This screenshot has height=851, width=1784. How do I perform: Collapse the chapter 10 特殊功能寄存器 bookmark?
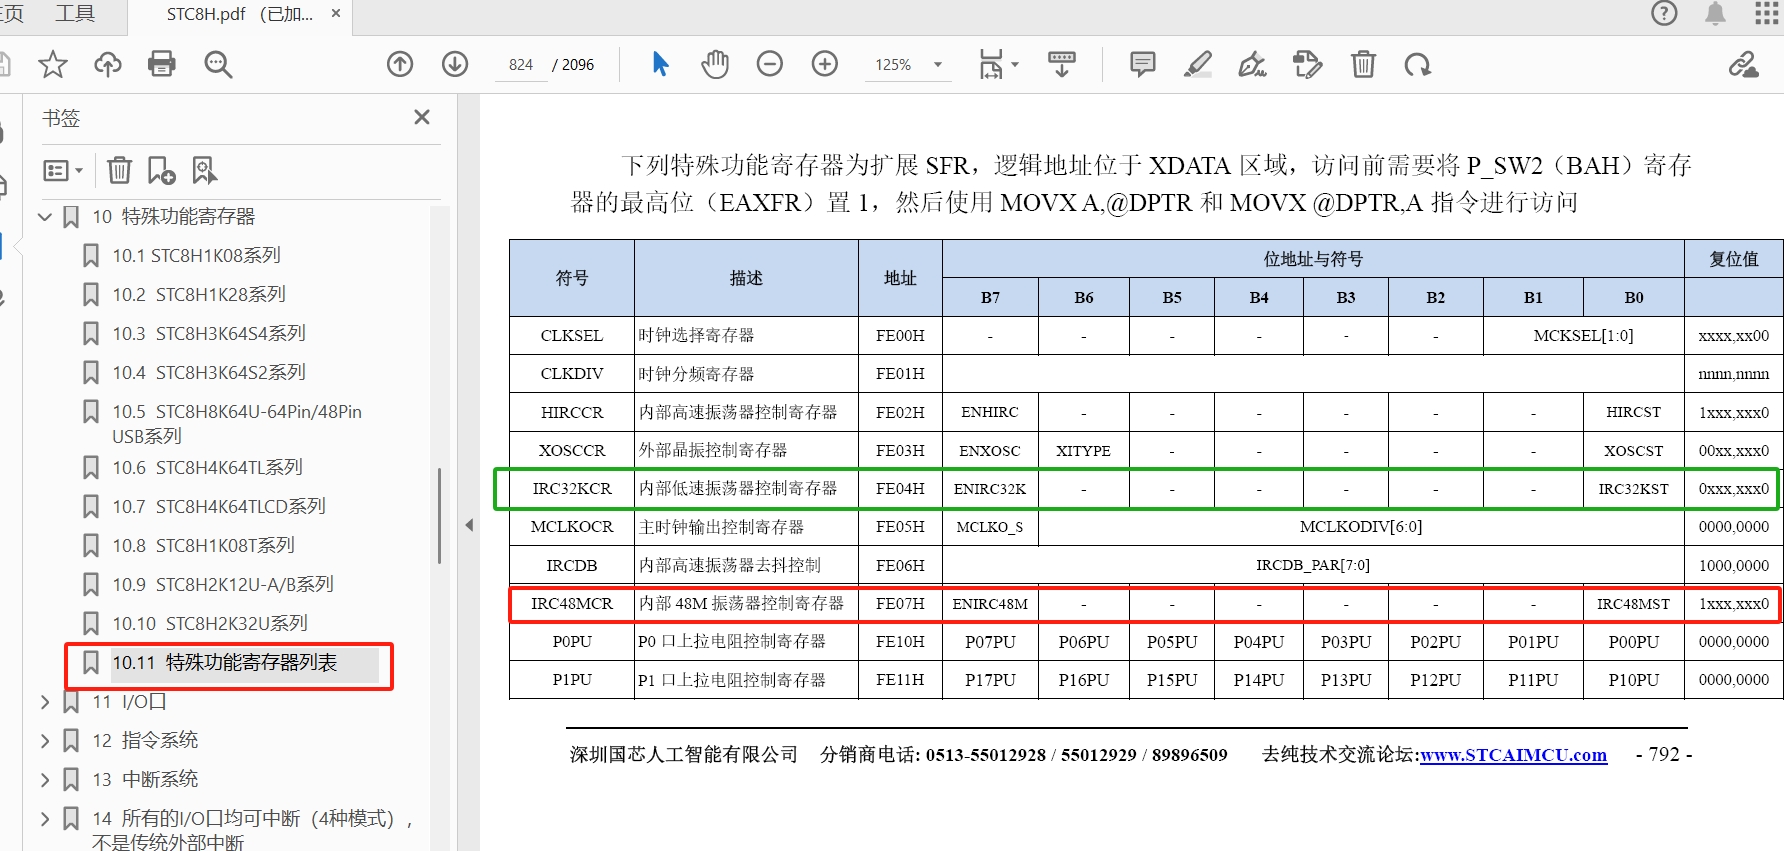coord(44,216)
